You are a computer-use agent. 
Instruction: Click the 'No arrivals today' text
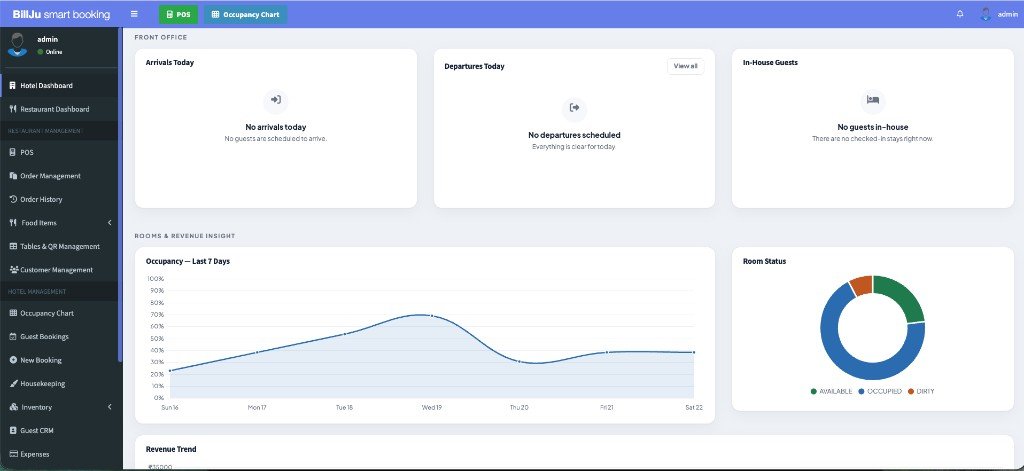pyautogui.click(x=276, y=127)
